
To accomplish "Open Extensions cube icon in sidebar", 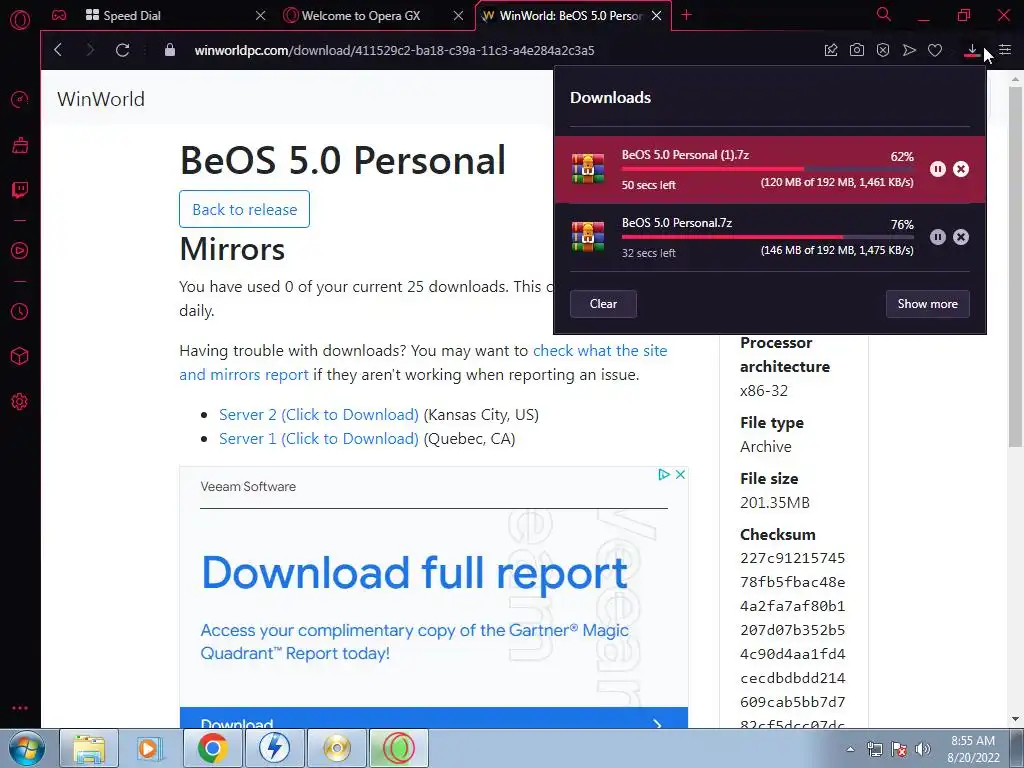I will [20, 356].
